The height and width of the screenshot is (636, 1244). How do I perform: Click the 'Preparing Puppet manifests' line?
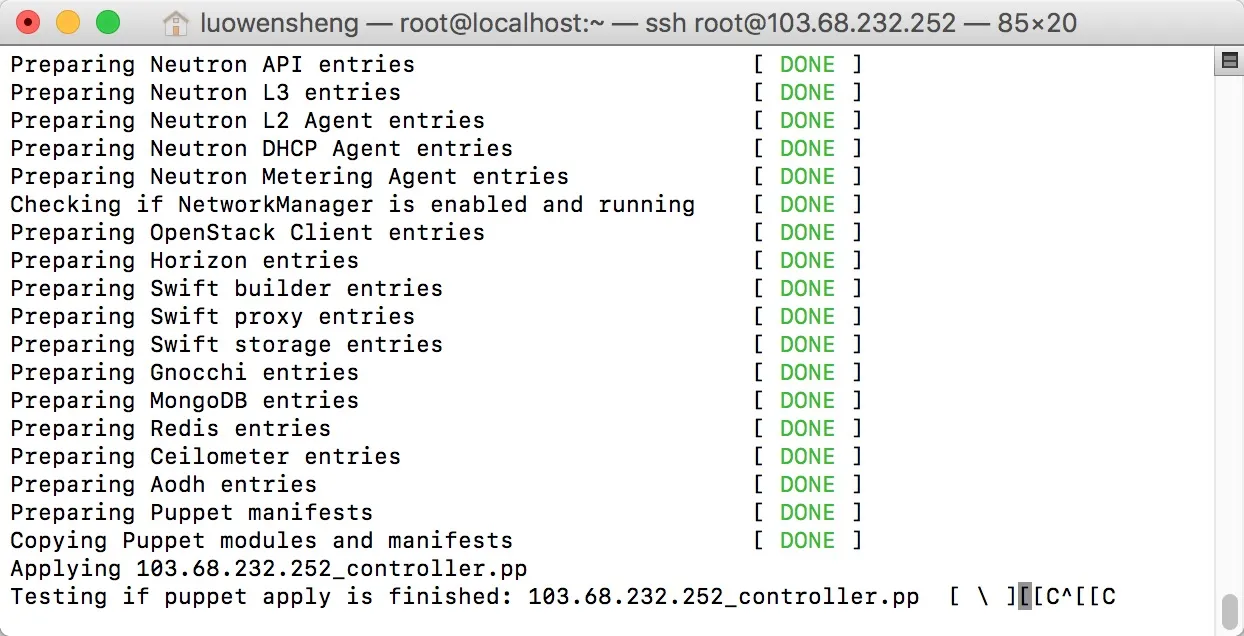point(191,513)
